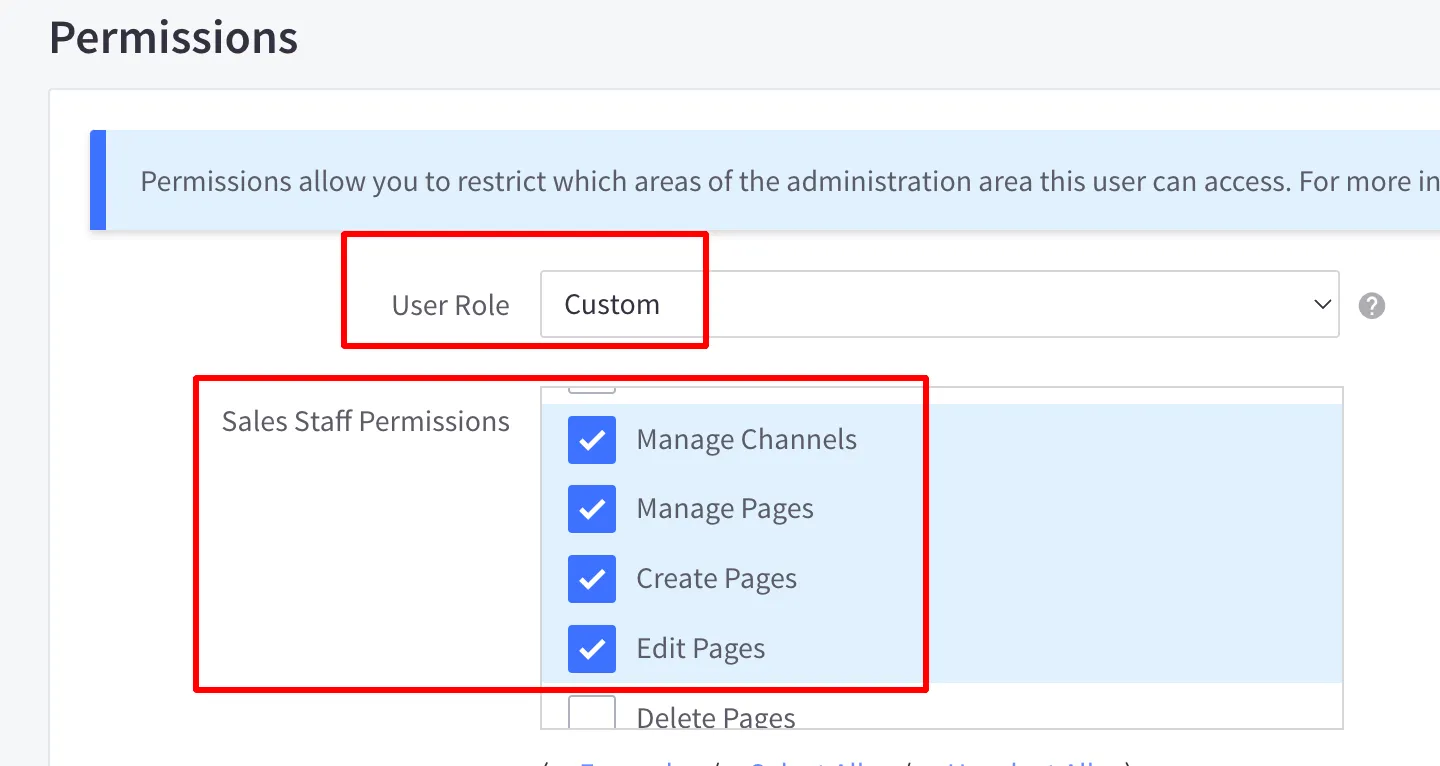
Task: Click the chevron arrow of the User Role select
Action: point(1322,305)
